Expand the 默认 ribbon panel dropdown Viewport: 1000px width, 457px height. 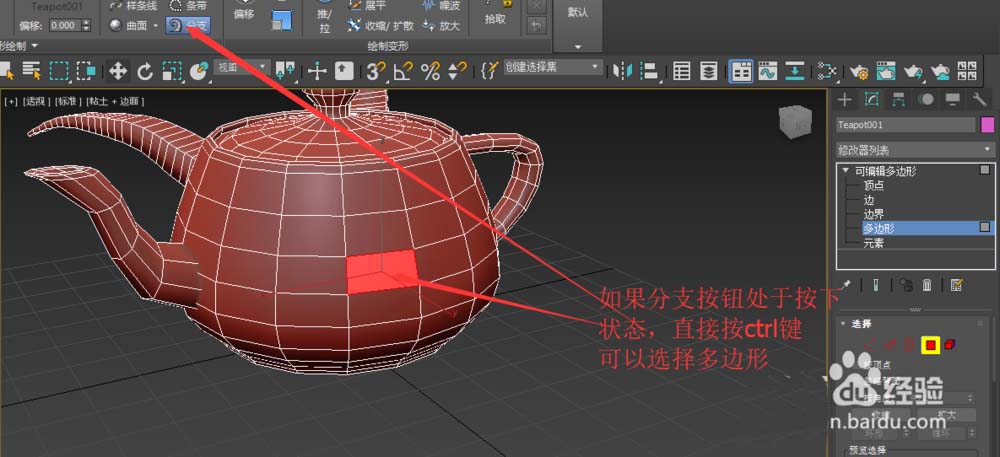[578, 46]
